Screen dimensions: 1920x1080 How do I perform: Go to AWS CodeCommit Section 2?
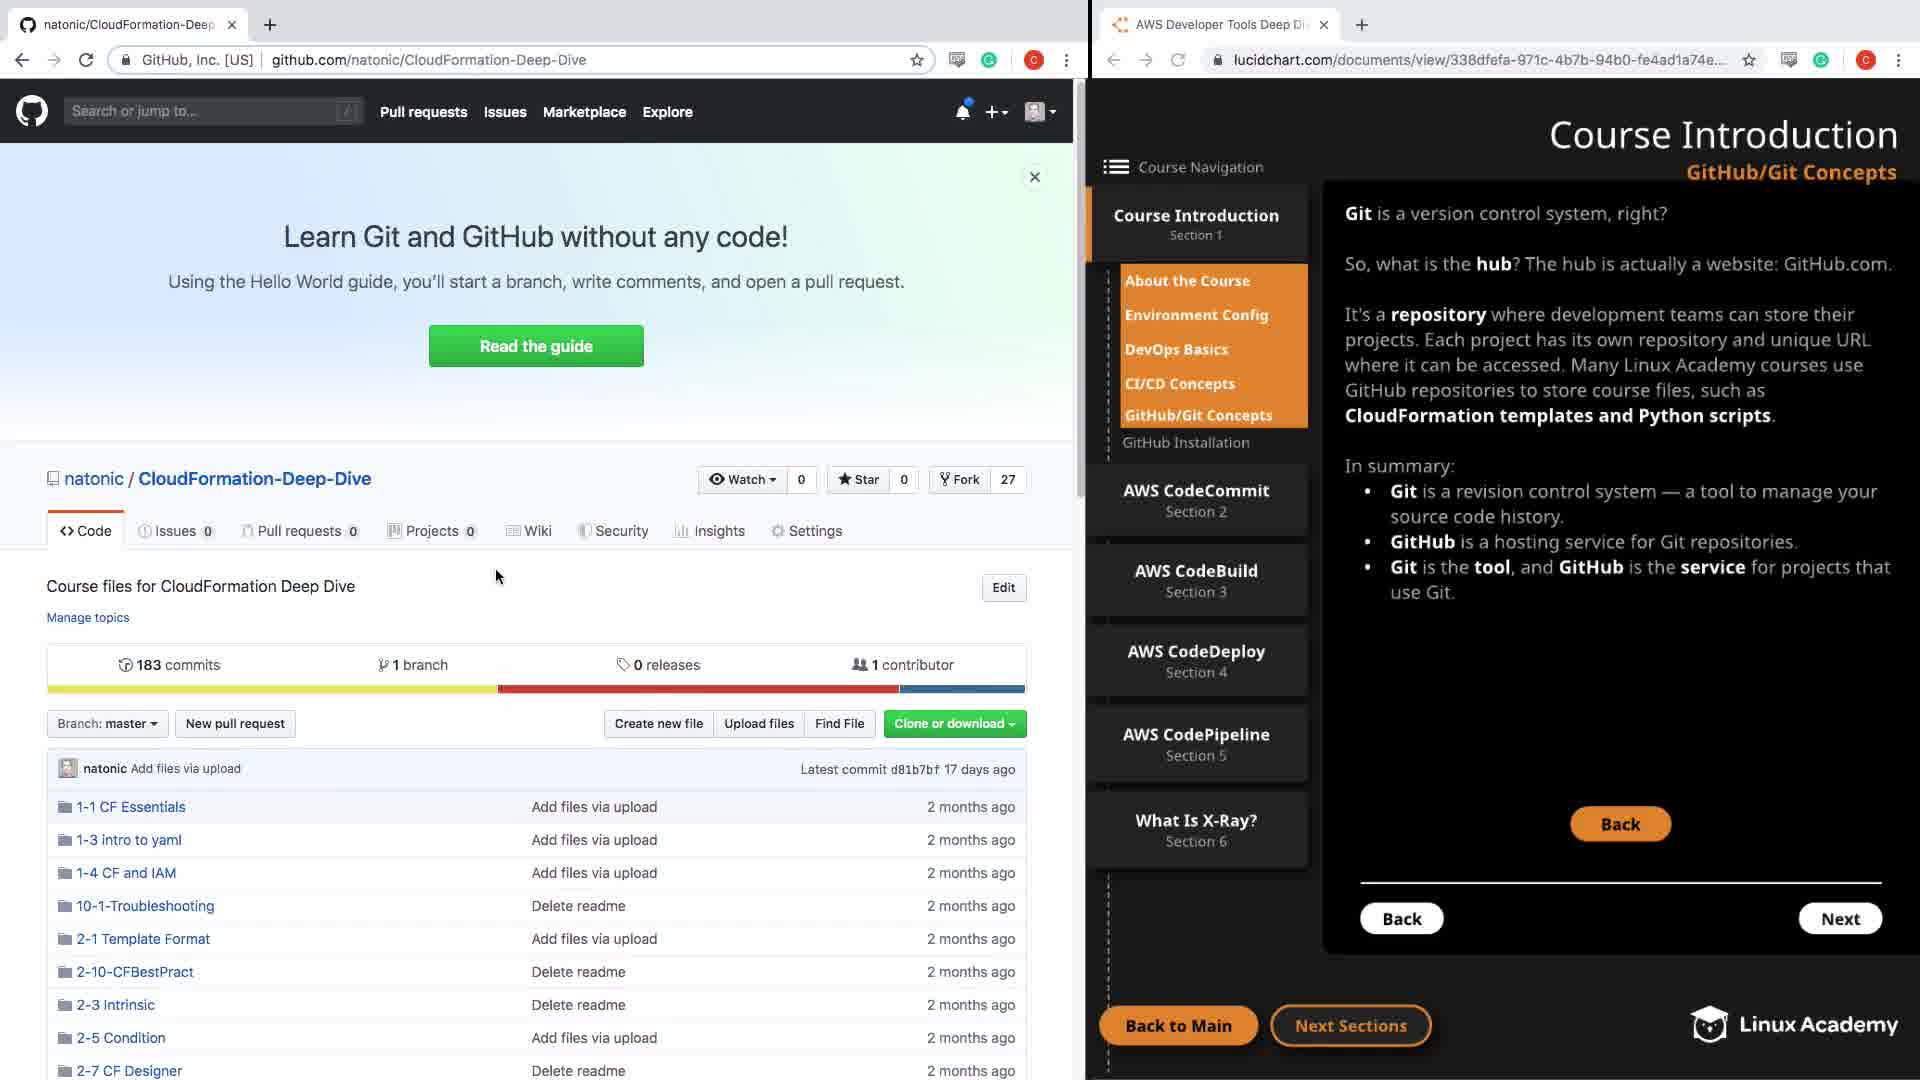coord(1196,500)
